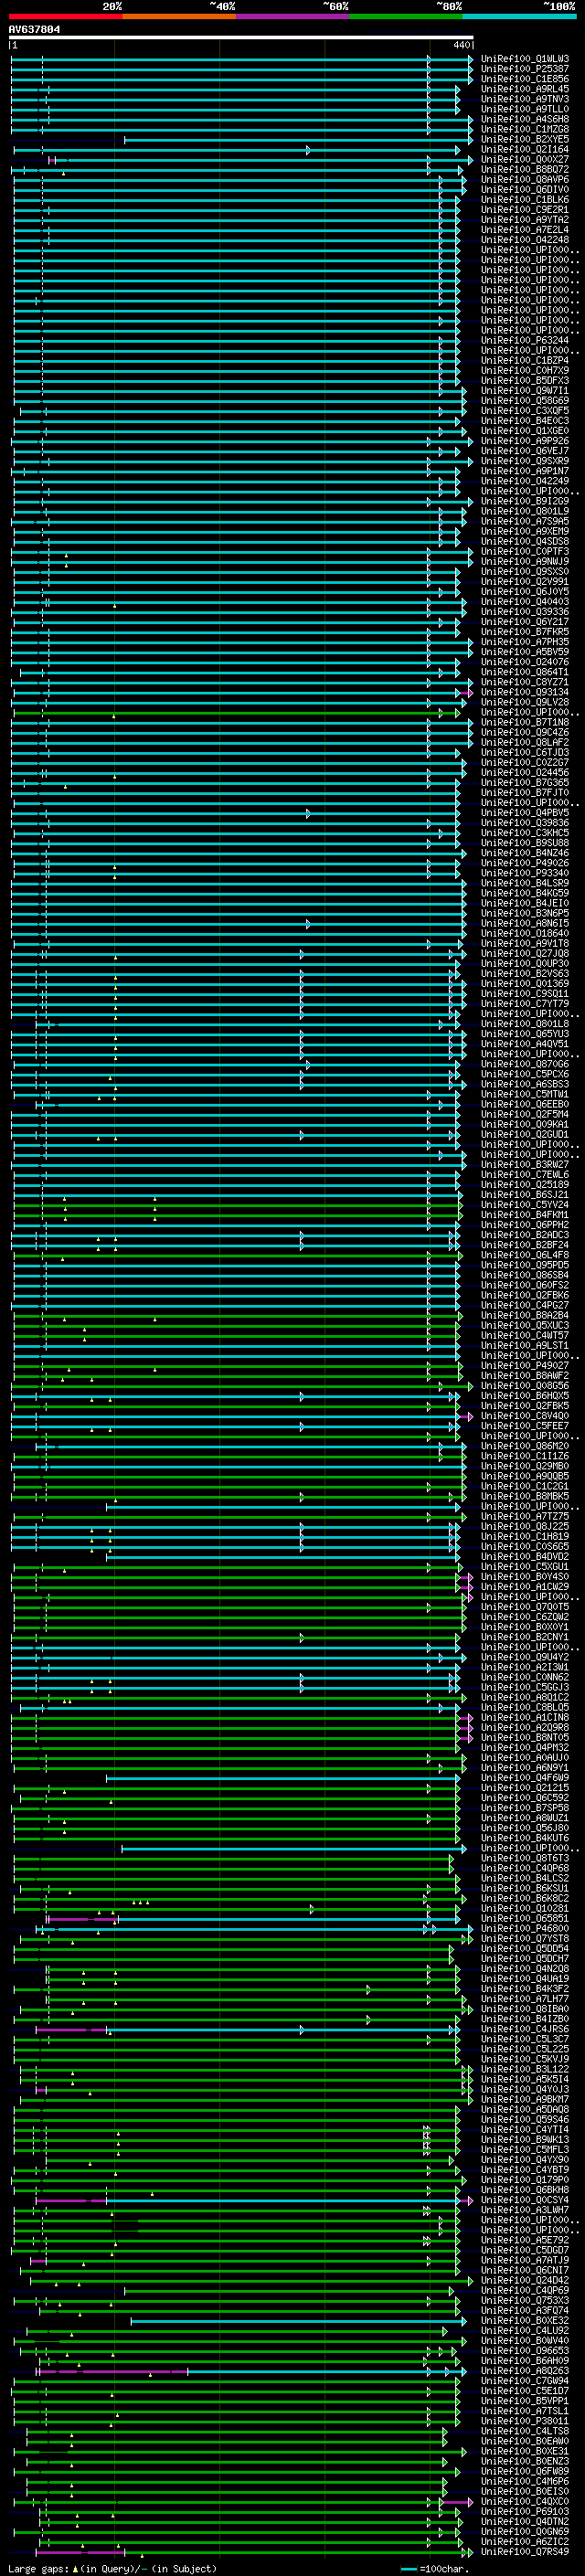
Task: Click the Large gaps legend text
Action: click(112, 2569)
